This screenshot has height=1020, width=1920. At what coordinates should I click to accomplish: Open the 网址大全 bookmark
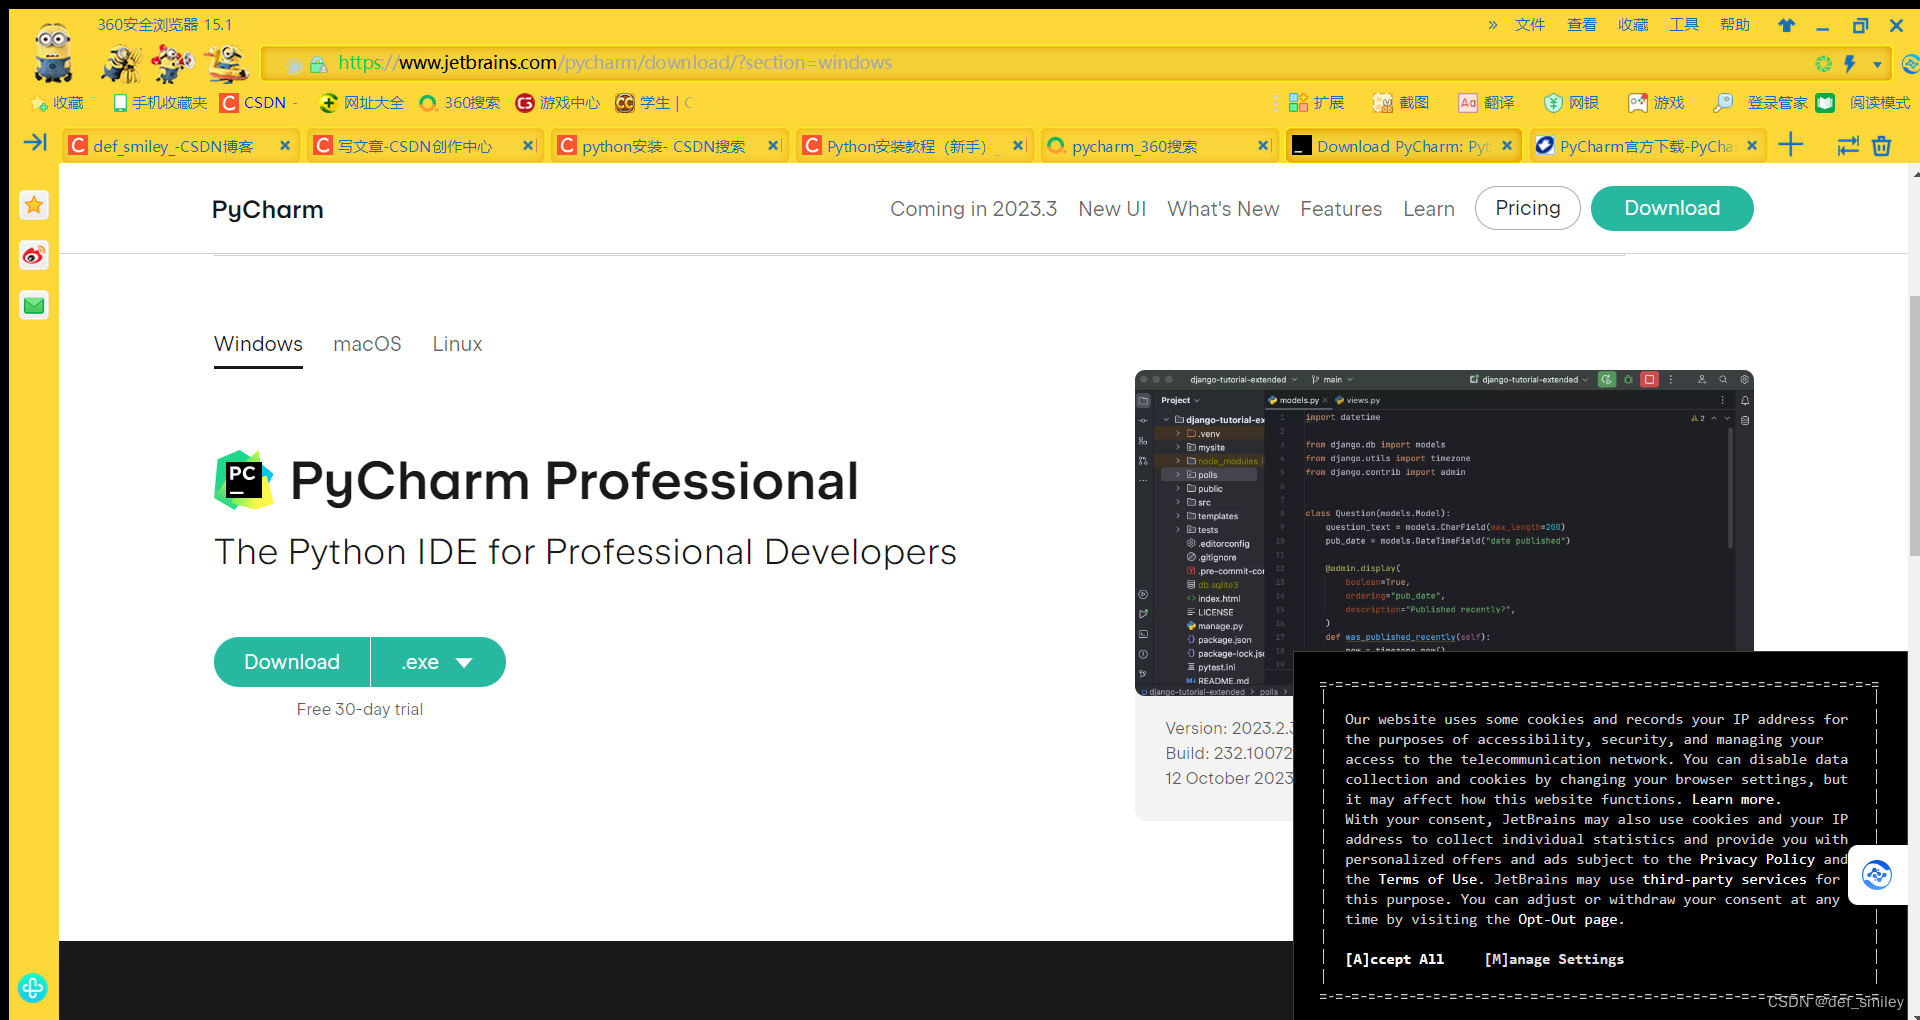coord(362,103)
